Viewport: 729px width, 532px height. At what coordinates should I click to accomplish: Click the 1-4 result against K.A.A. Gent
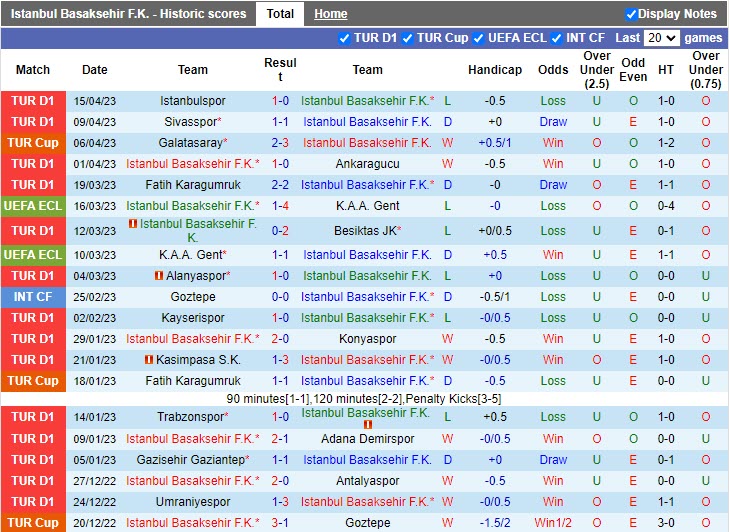pos(280,206)
